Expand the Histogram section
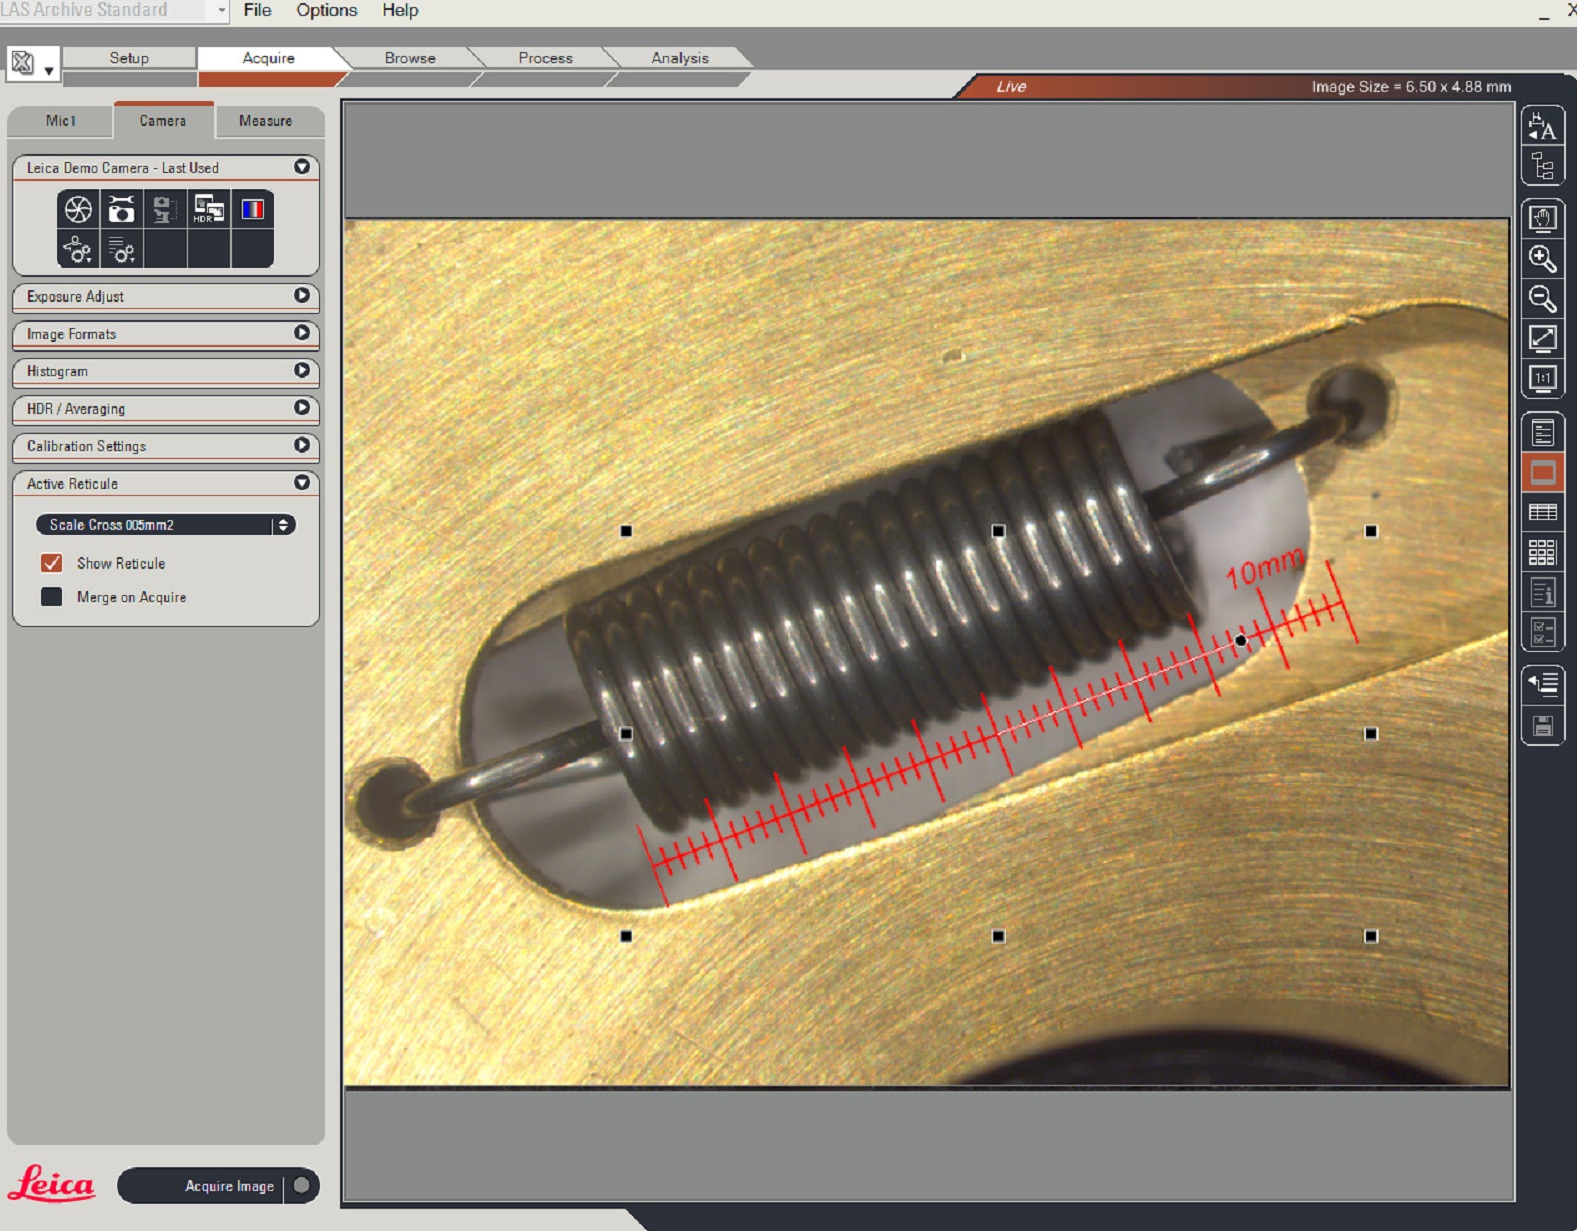The image size is (1577, 1231). coord(301,371)
